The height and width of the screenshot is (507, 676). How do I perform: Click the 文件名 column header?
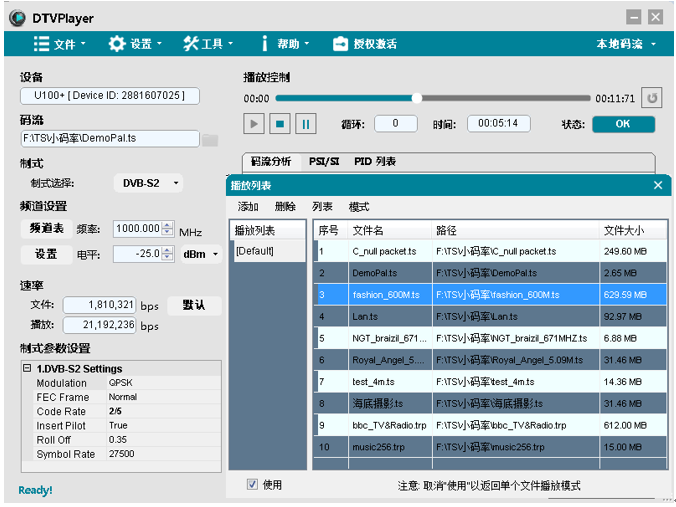coord(390,231)
